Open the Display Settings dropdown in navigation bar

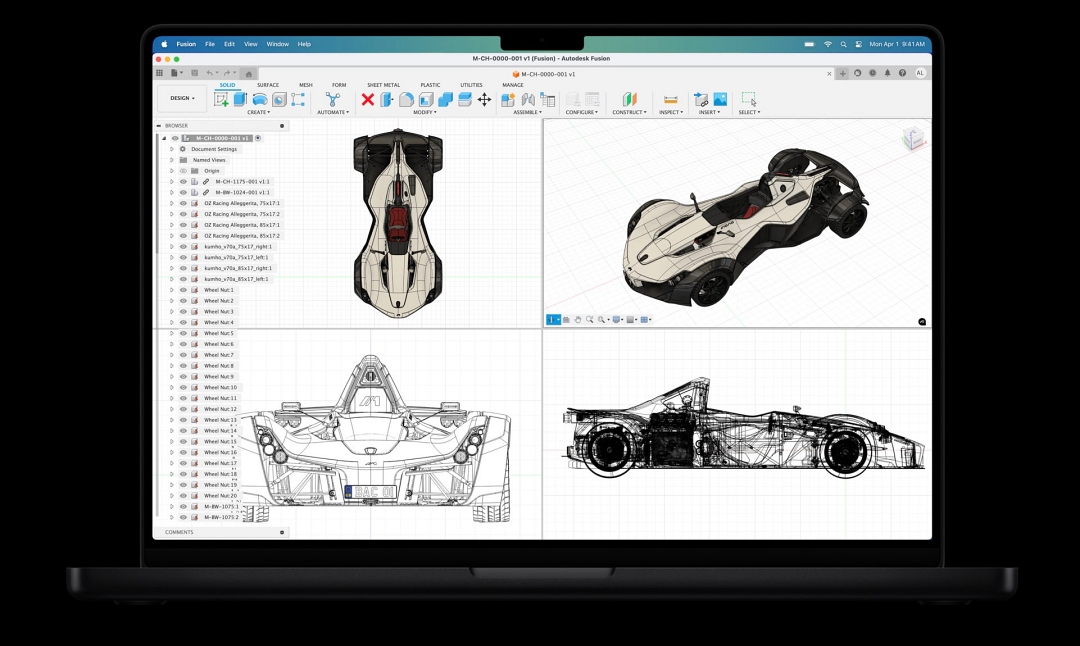618,320
